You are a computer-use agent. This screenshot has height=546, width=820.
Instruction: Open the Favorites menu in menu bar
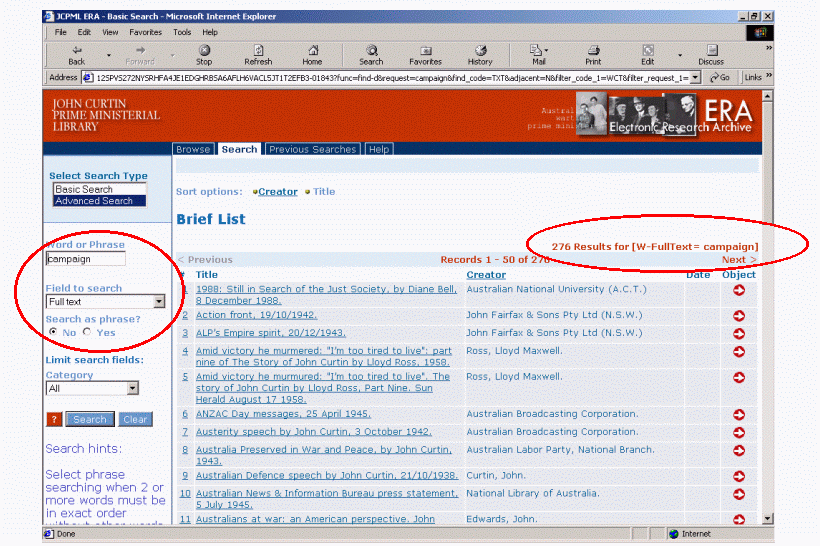tap(145, 32)
